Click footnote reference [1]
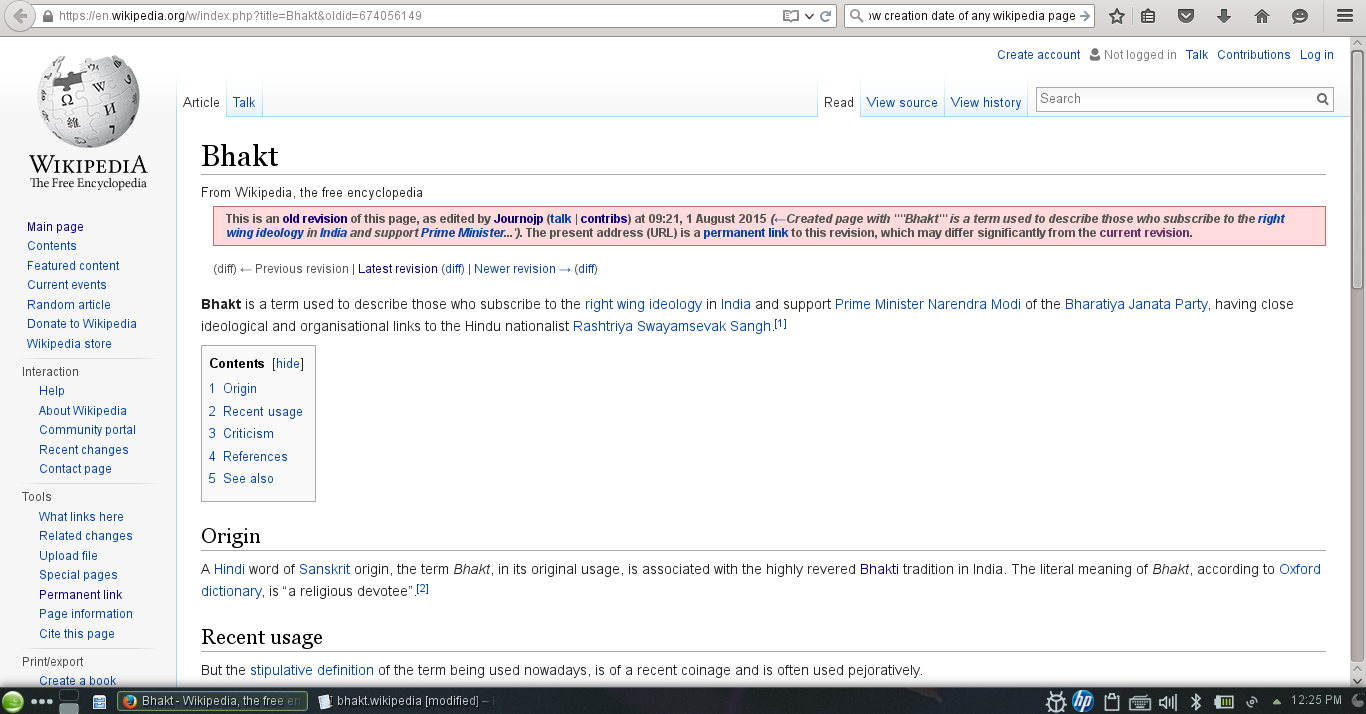 pyautogui.click(x=781, y=323)
